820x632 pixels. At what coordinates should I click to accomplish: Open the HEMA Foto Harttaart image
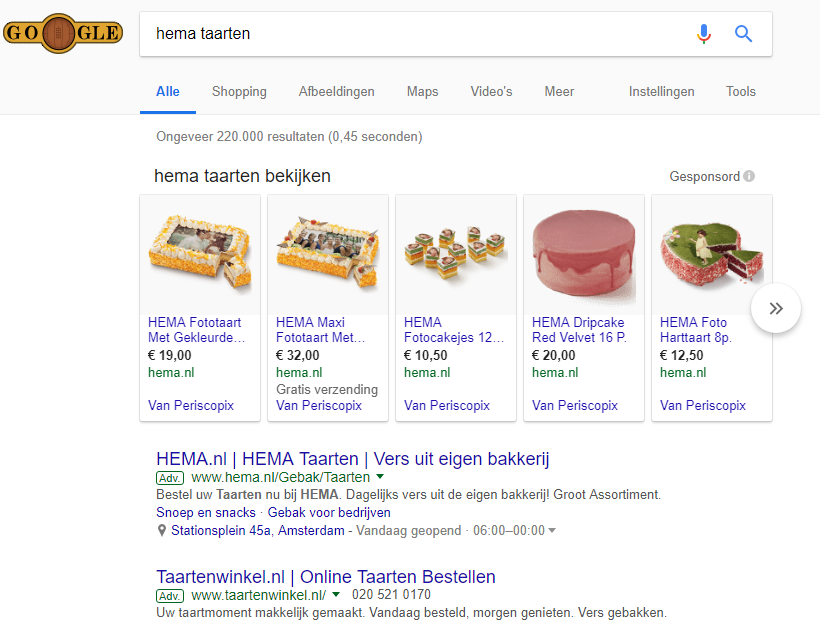coord(712,254)
